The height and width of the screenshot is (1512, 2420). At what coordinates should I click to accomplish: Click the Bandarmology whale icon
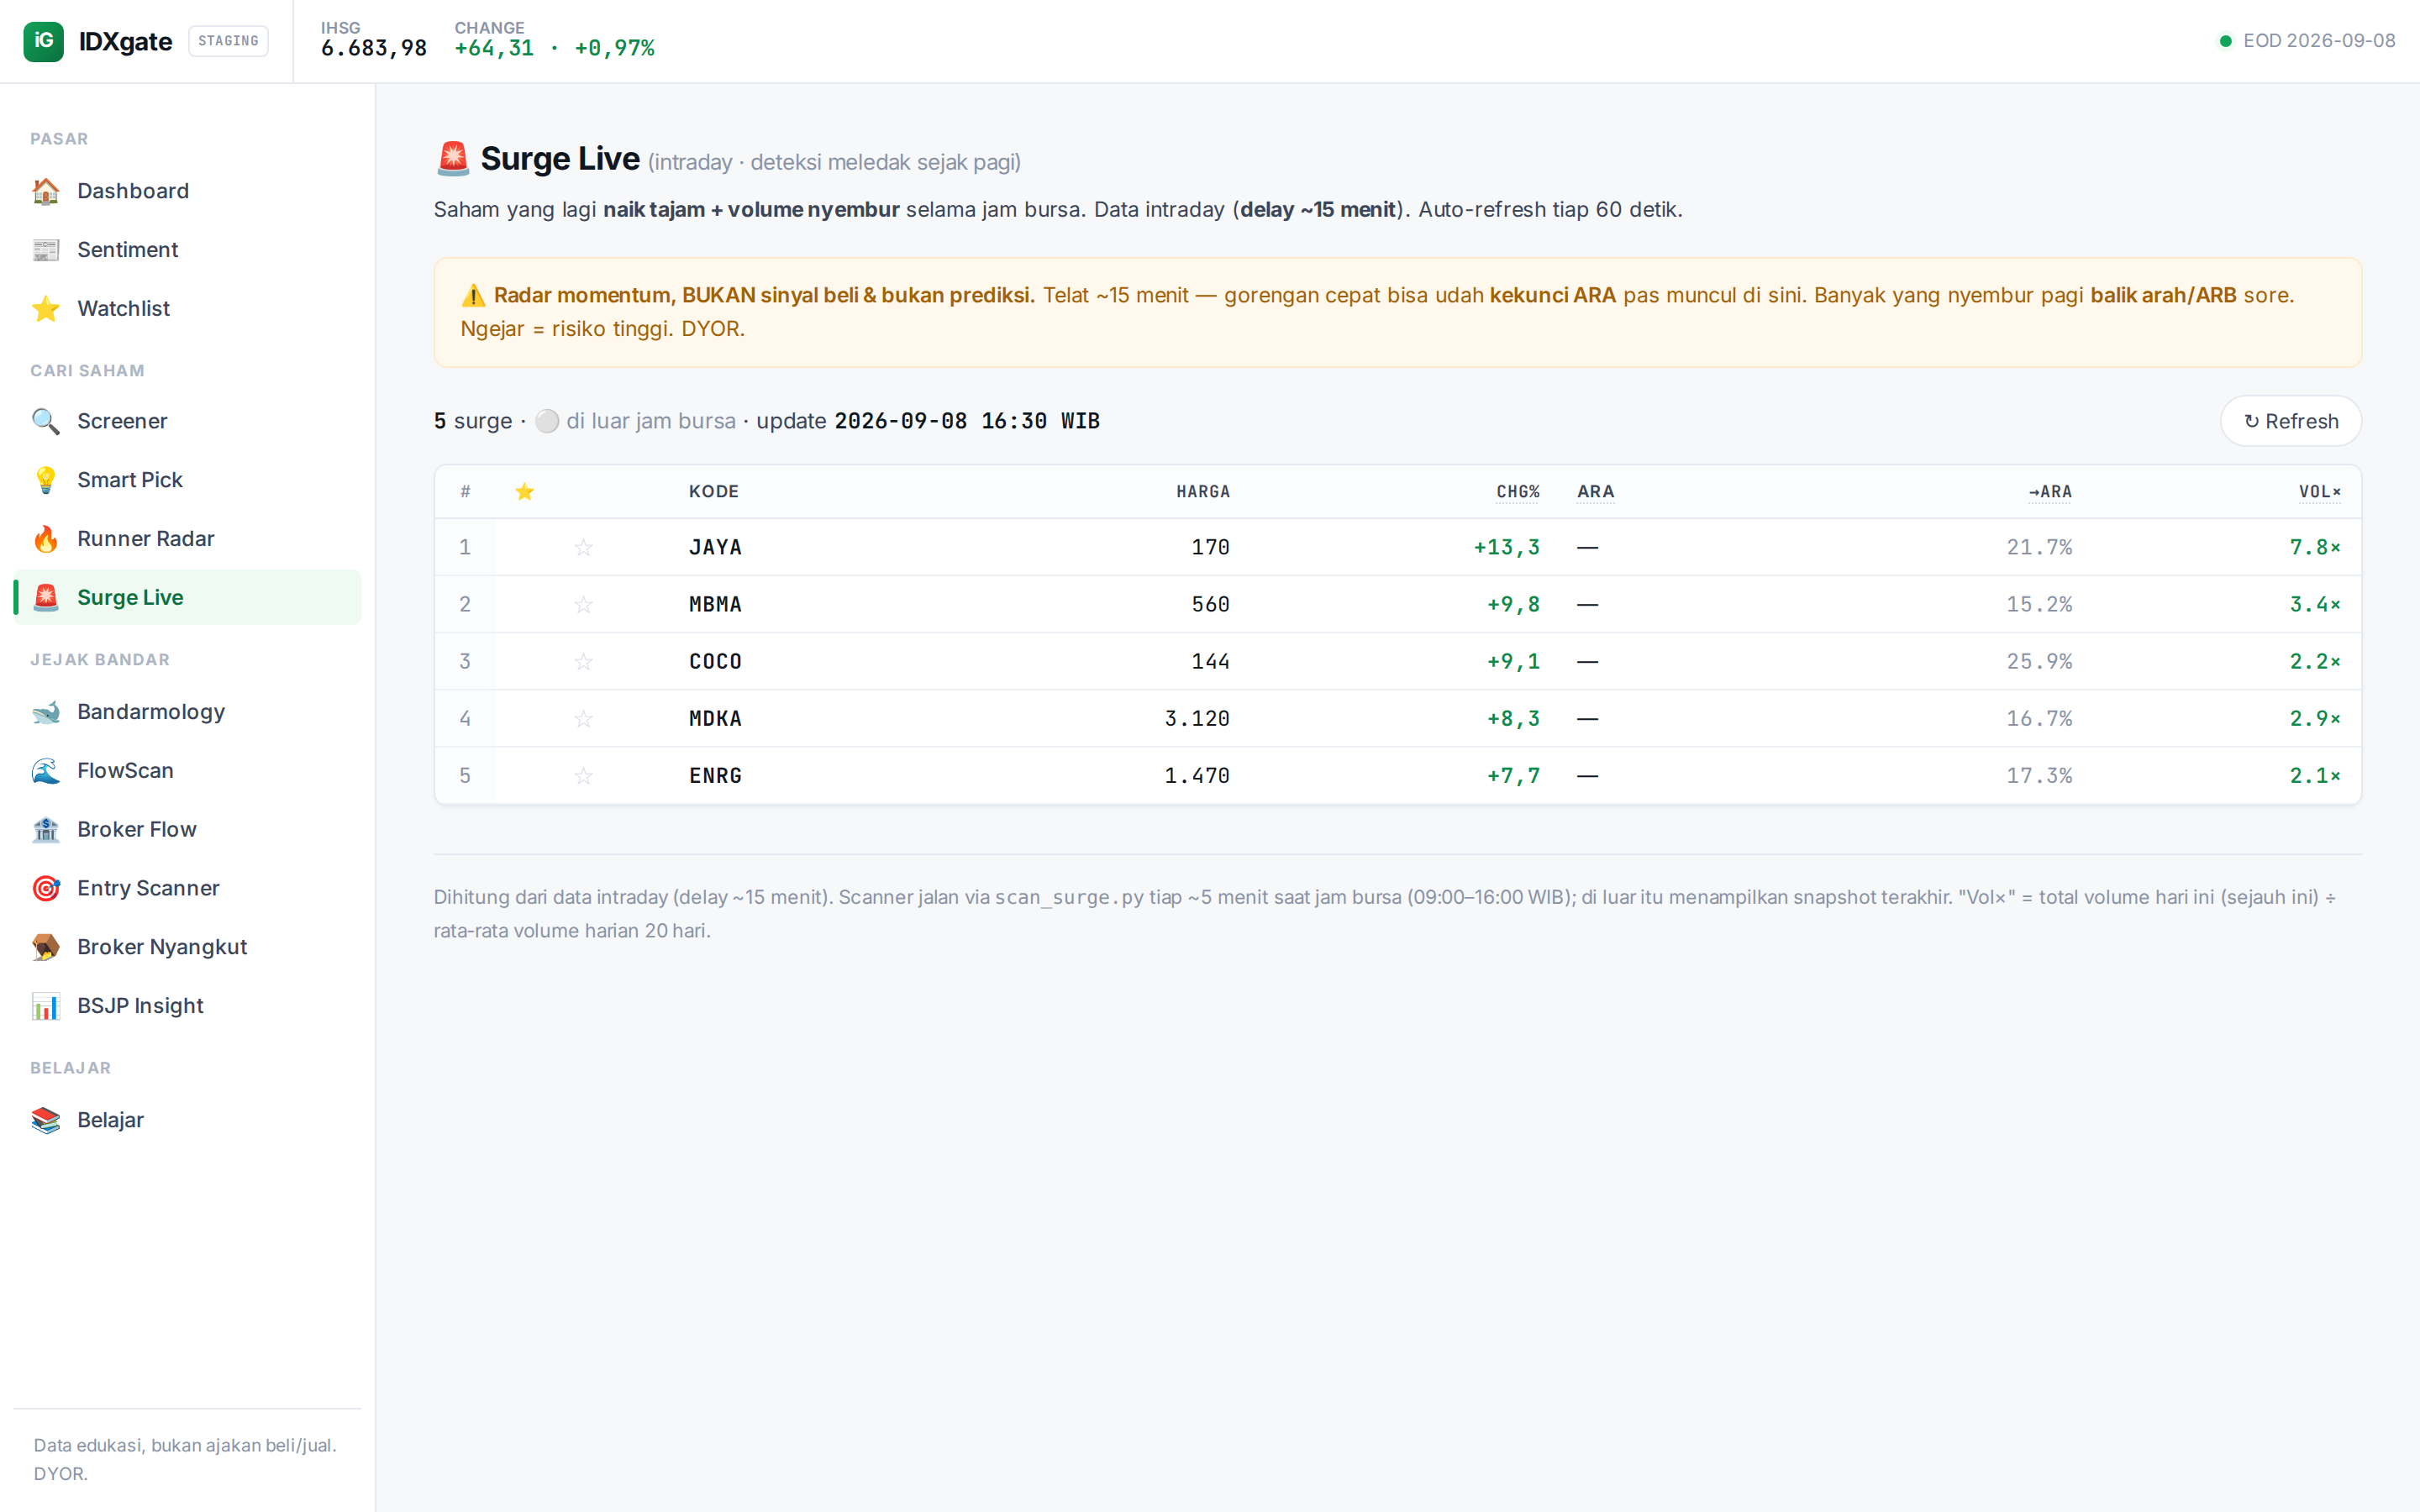pos(46,712)
